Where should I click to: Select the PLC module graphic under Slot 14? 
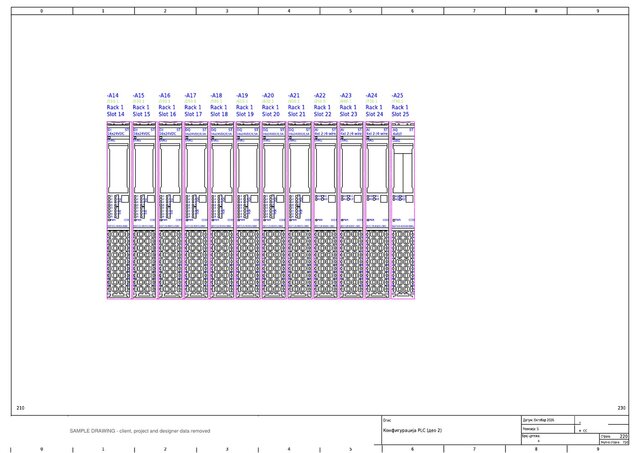tap(118, 210)
